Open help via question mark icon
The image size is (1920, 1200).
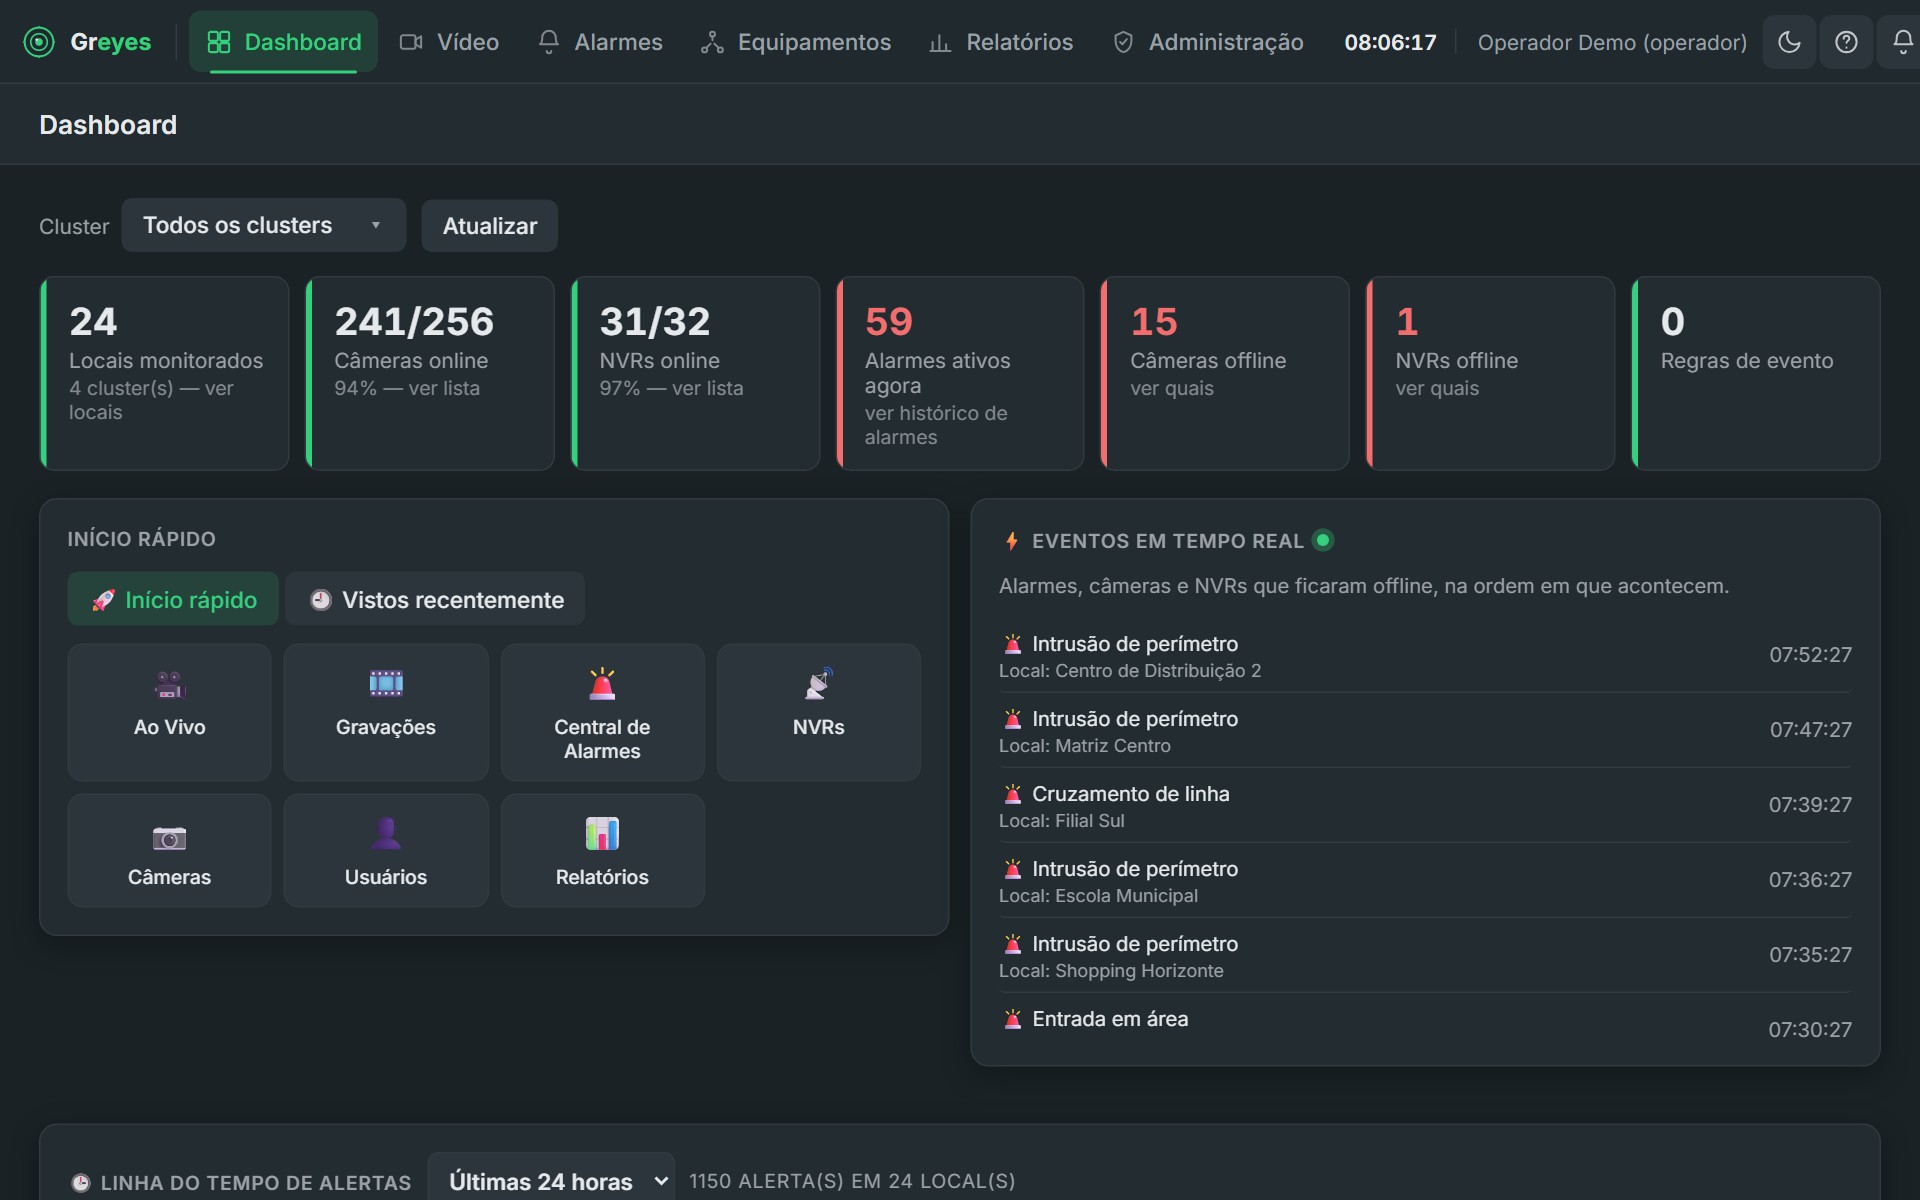tap(1846, 42)
